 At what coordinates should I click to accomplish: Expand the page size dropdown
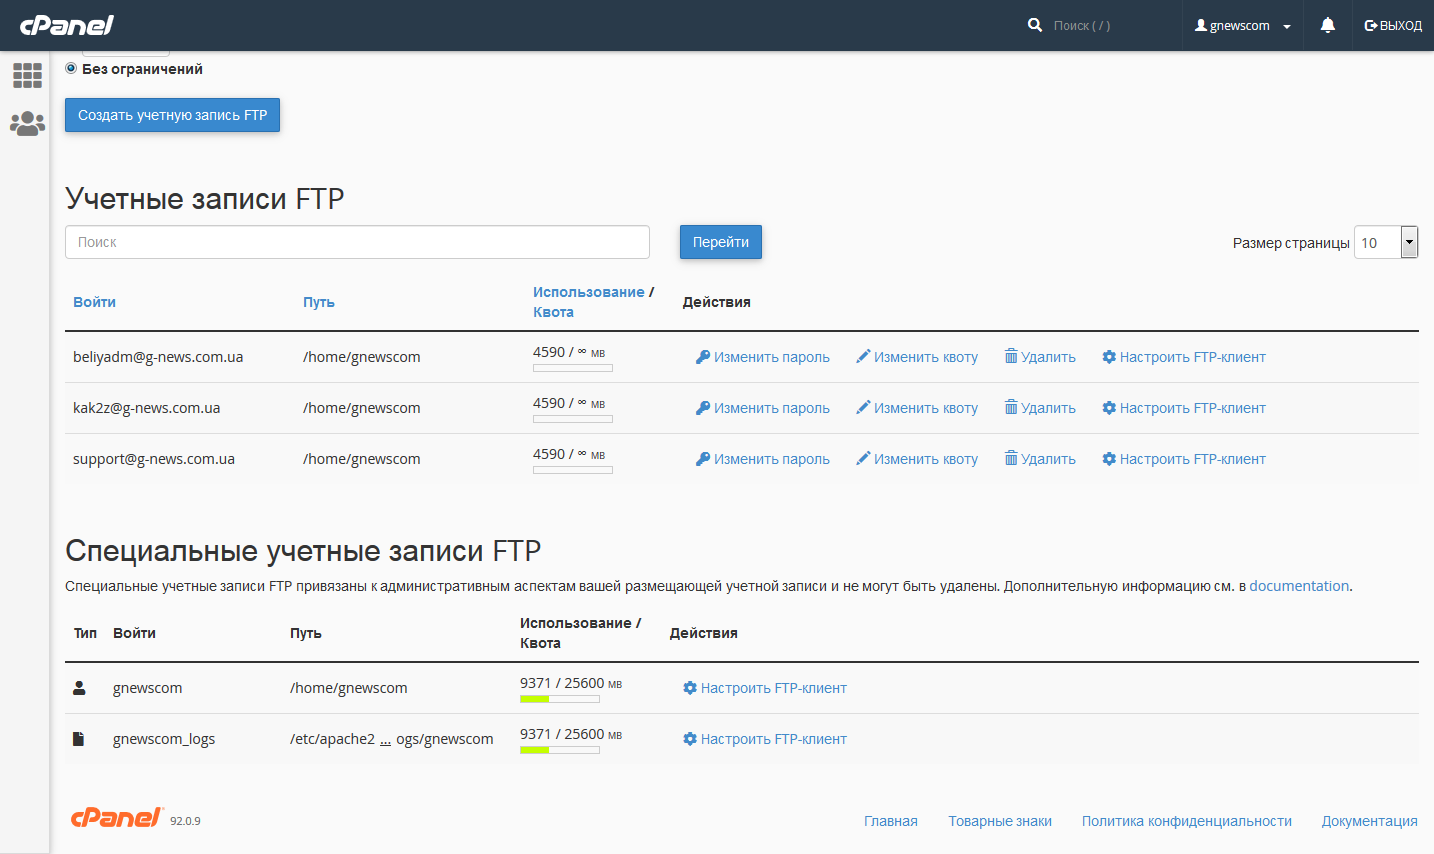[x=1408, y=242]
